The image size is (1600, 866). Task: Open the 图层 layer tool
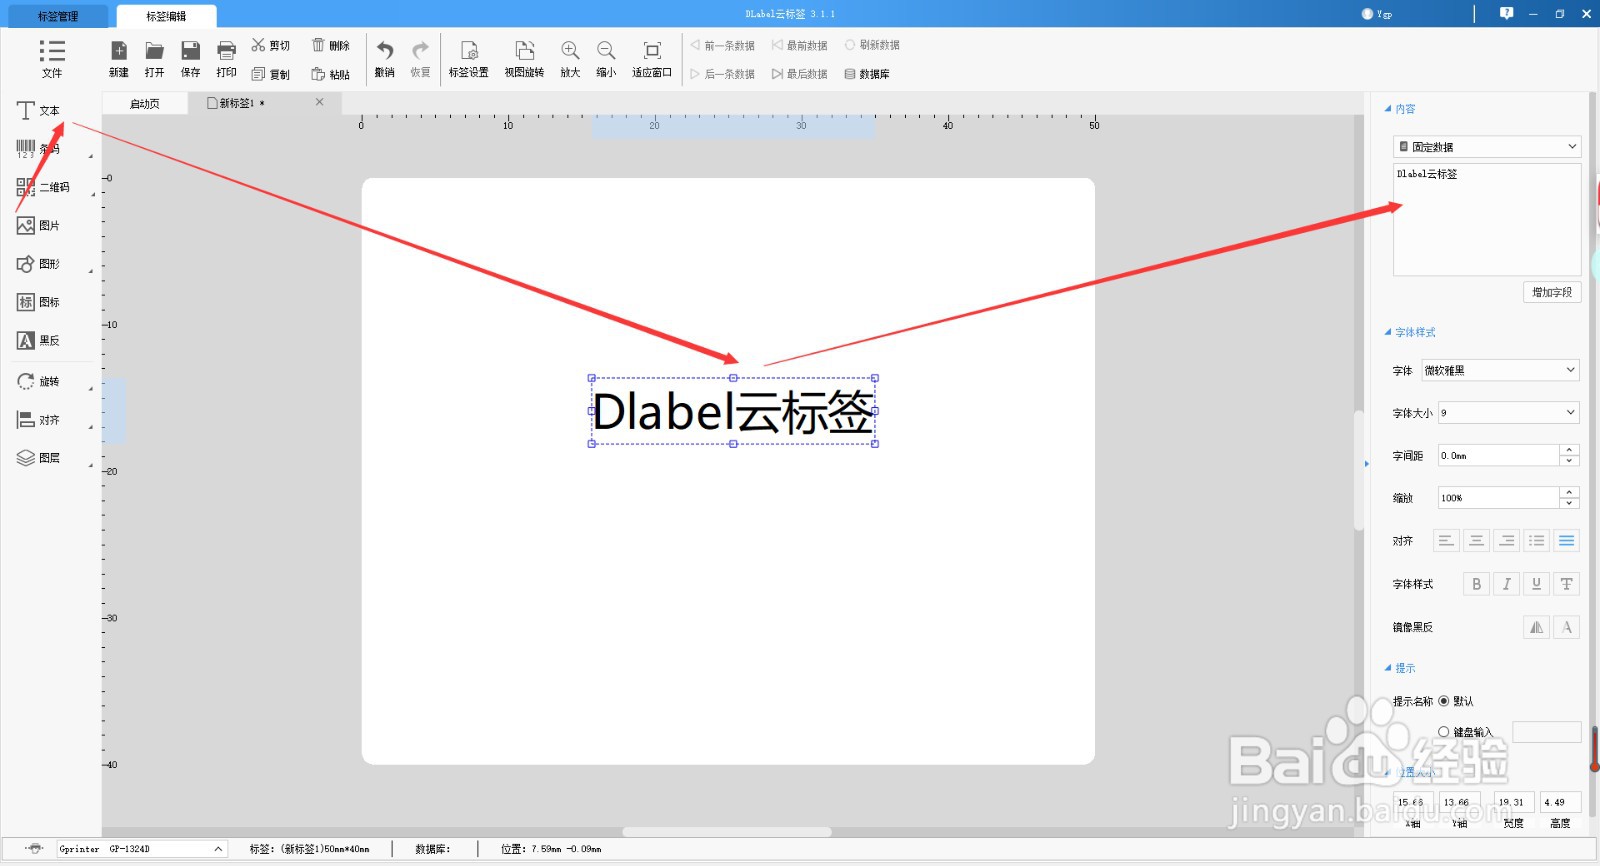[x=39, y=458]
